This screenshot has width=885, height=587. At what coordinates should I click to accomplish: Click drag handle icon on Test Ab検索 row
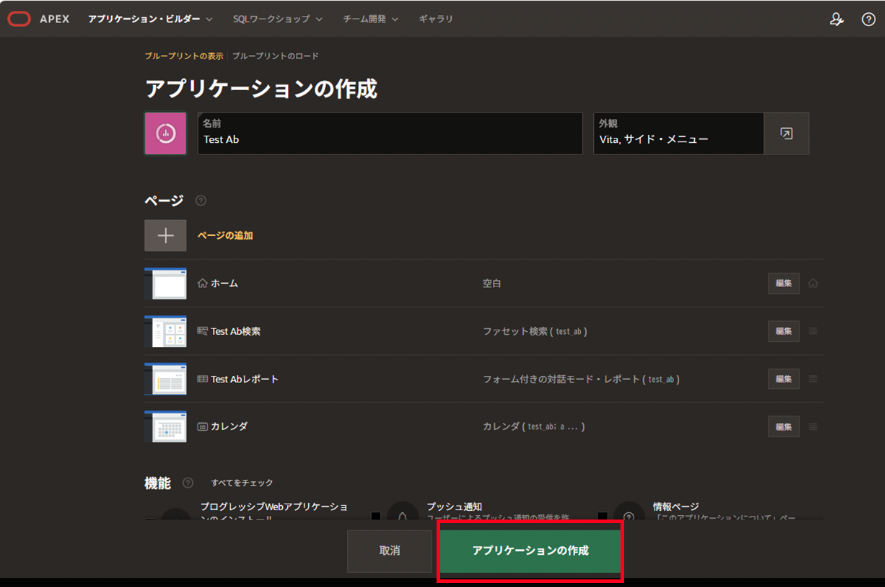click(812, 331)
